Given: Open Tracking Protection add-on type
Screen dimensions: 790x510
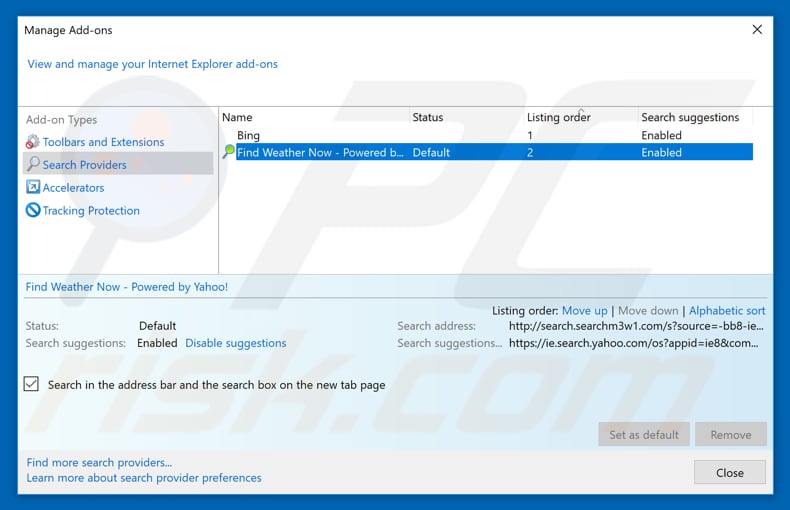Looking at the screenshot, I should [x=91, y=211].
